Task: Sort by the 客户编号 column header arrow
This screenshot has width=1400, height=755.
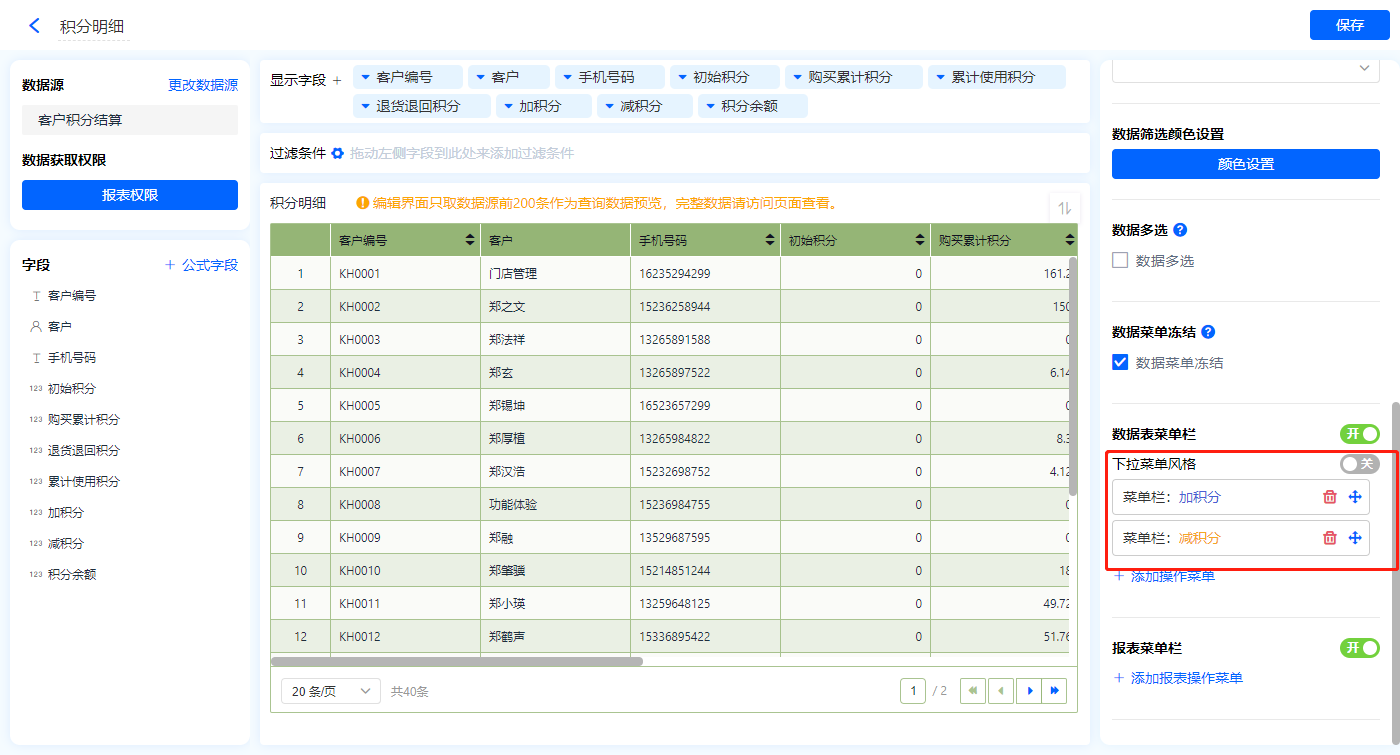Action: tap(470, 241)
